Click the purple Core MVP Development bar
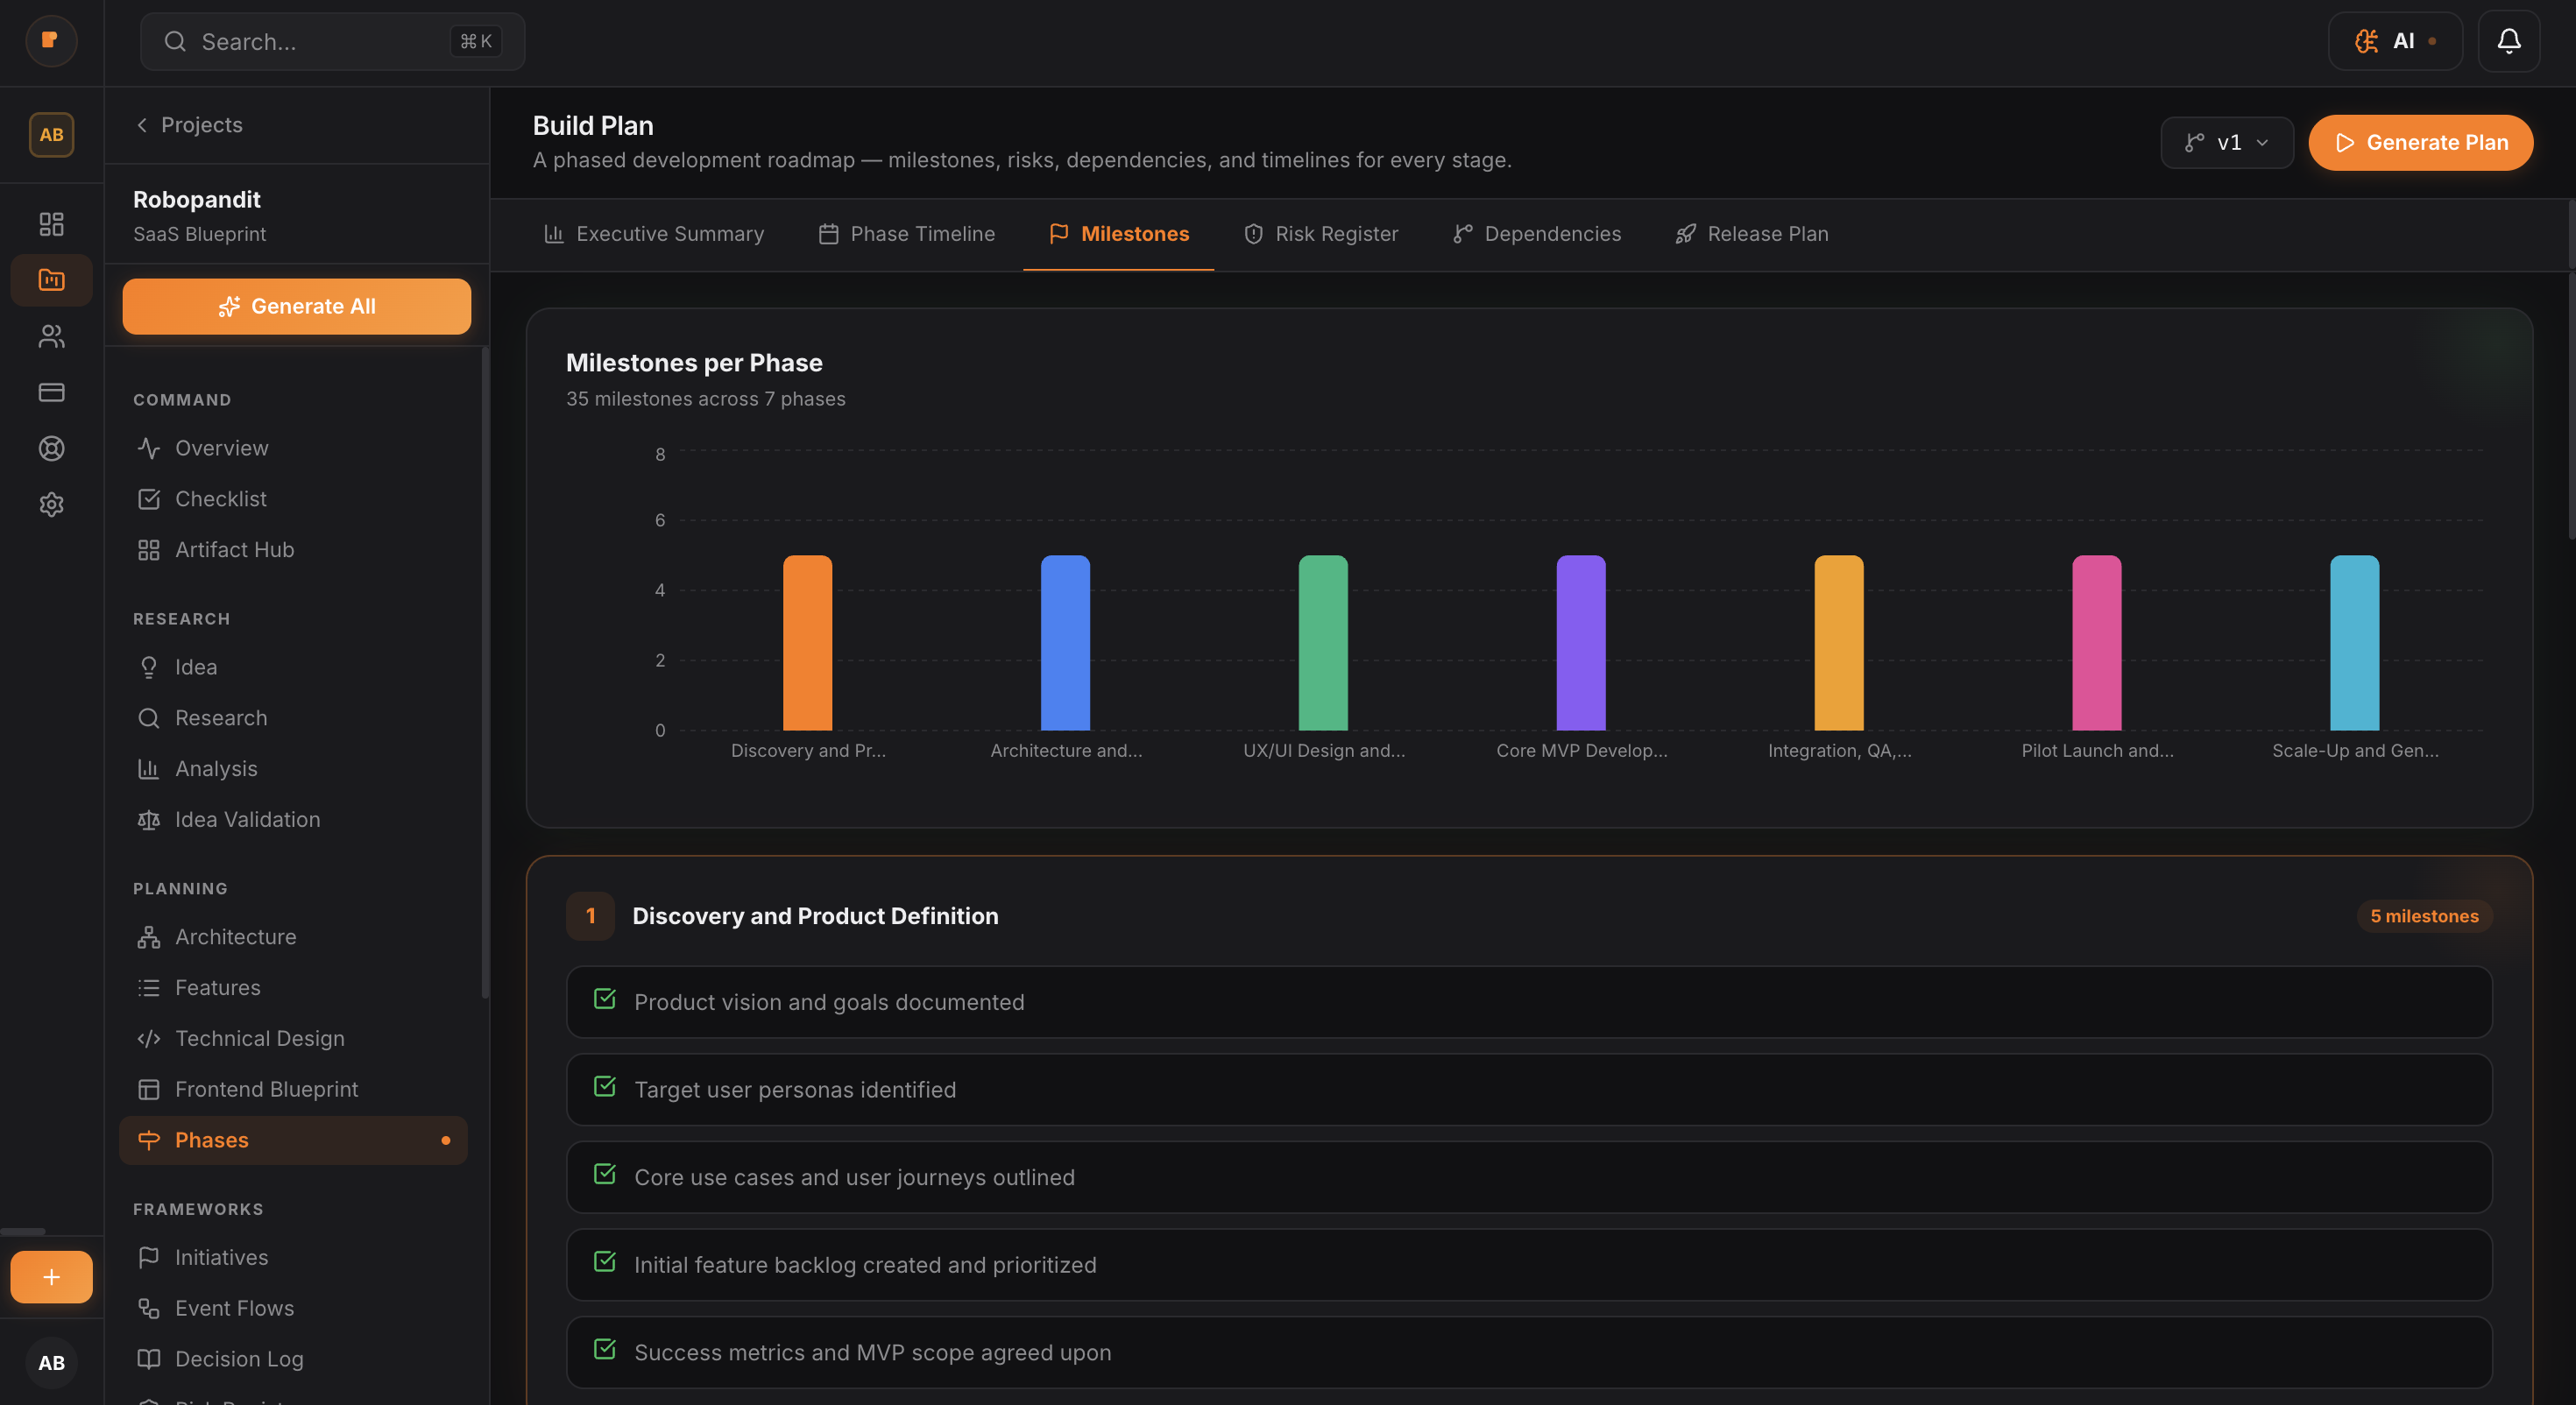 click(x=1580, y=642)
